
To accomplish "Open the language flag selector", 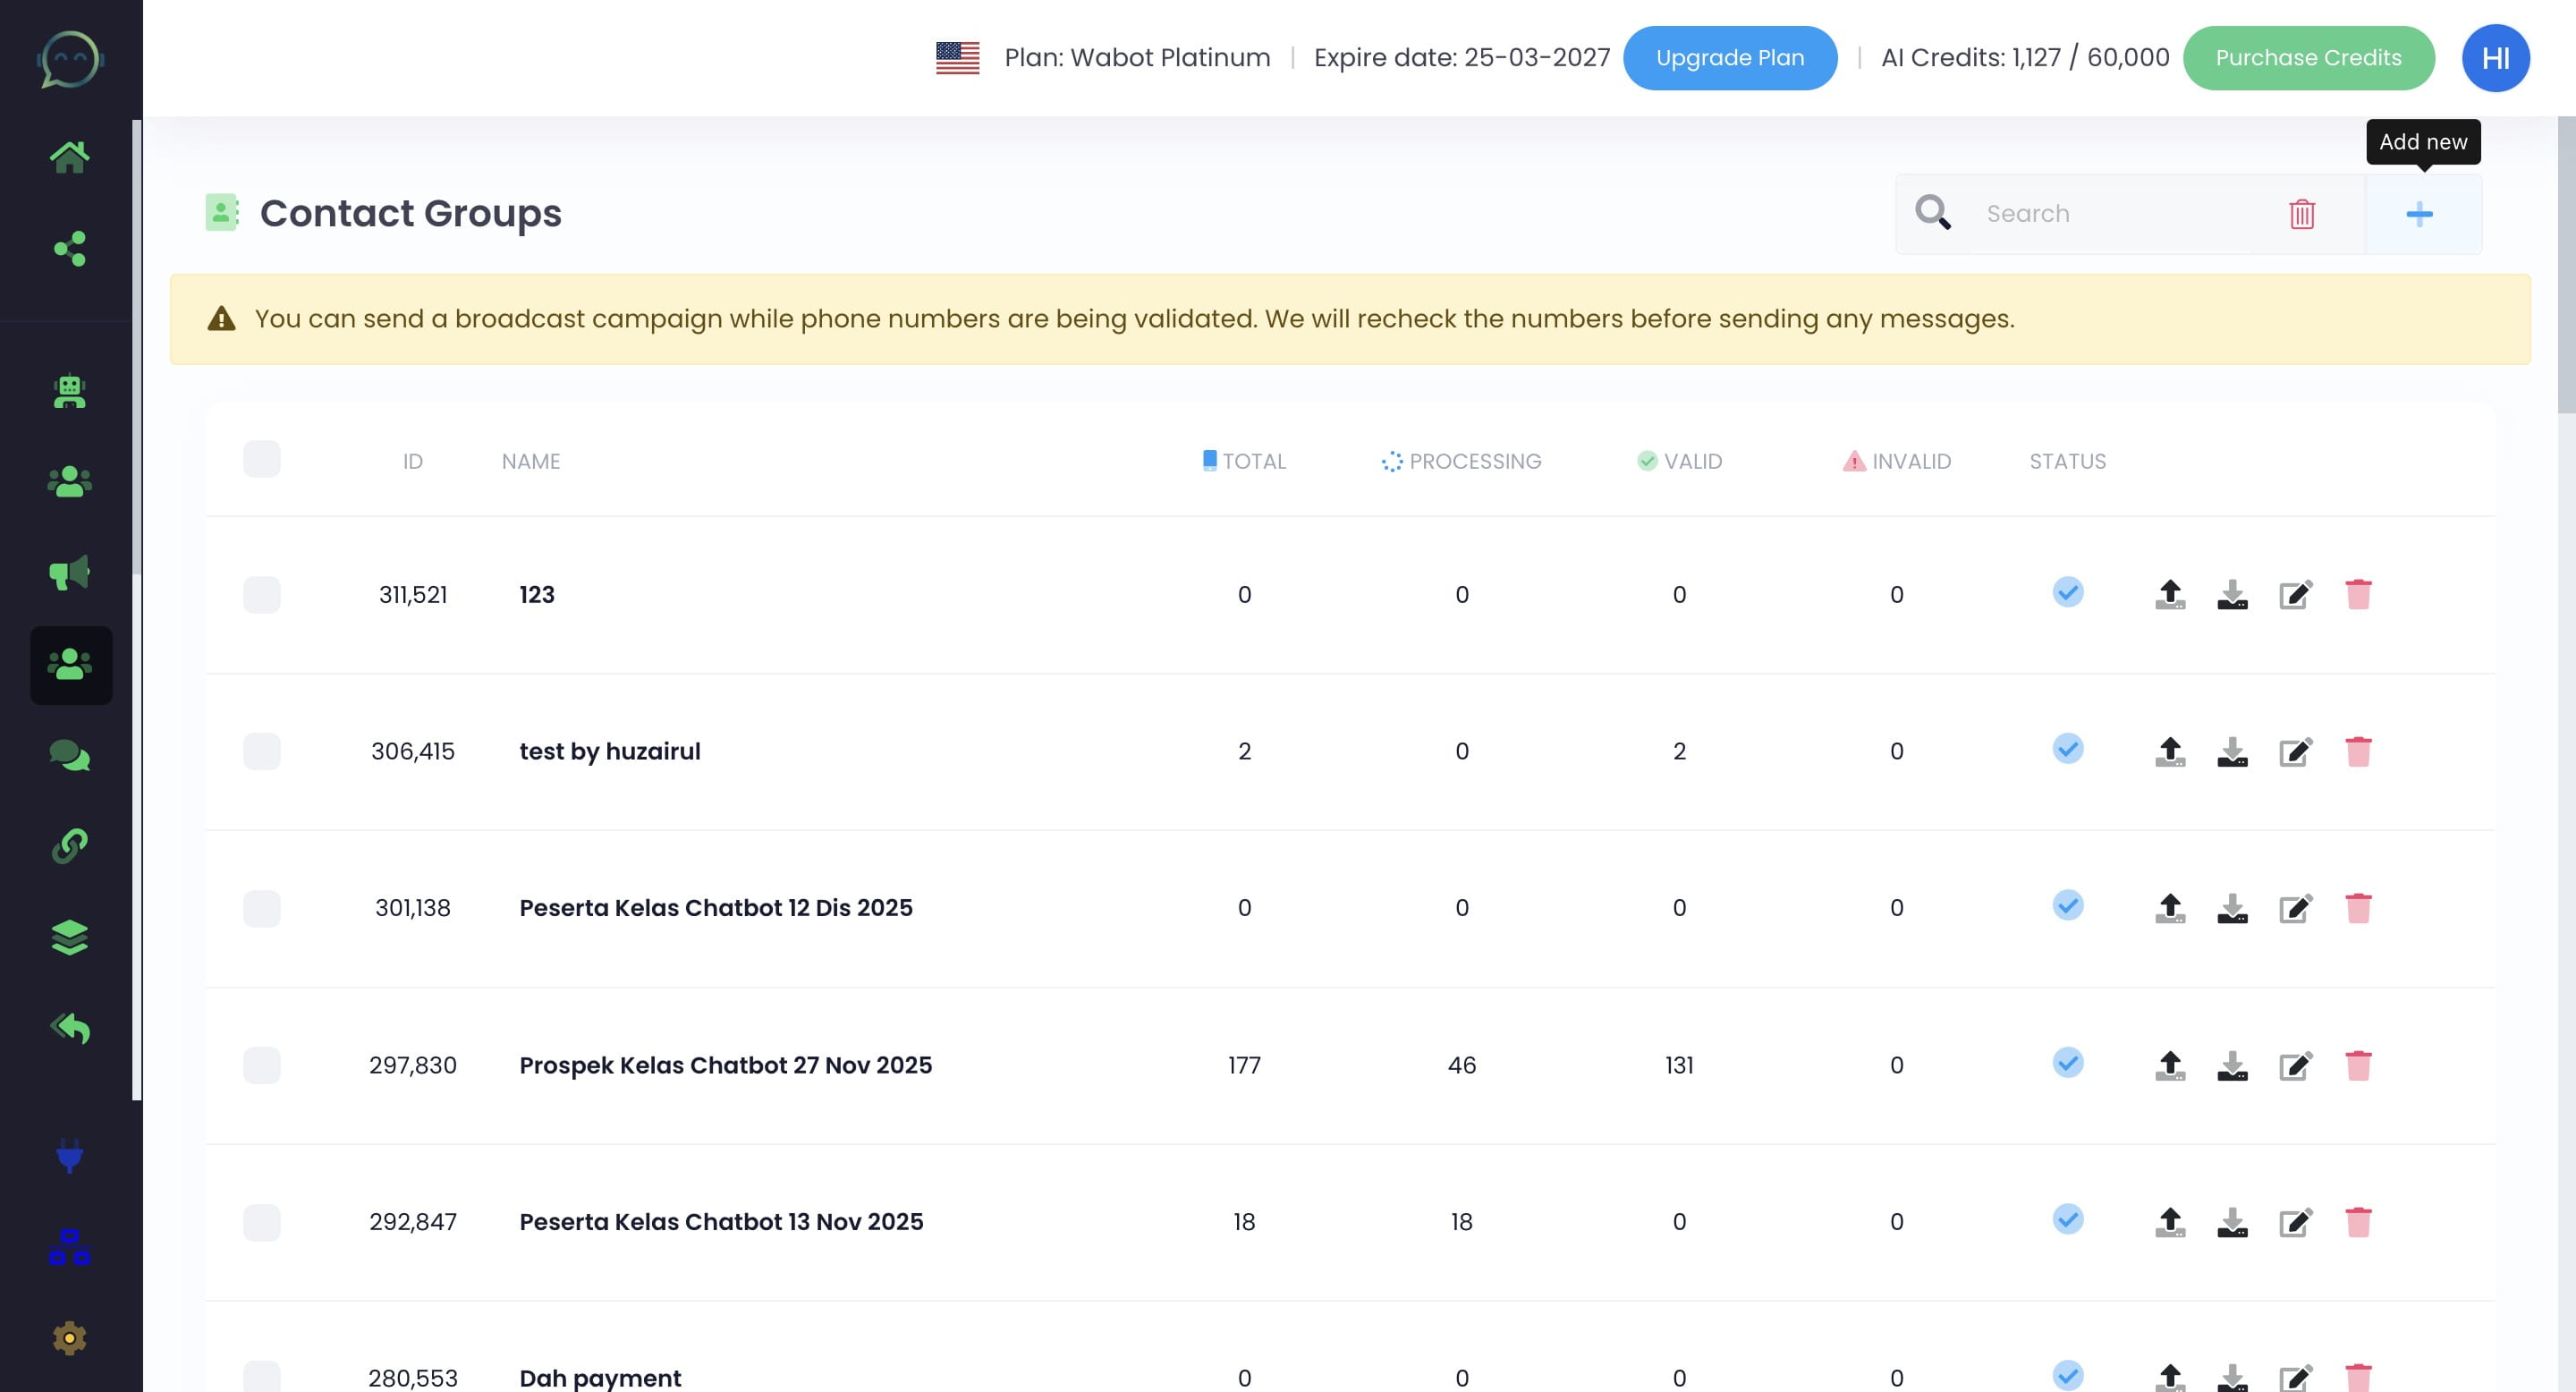I will [957, 58].
